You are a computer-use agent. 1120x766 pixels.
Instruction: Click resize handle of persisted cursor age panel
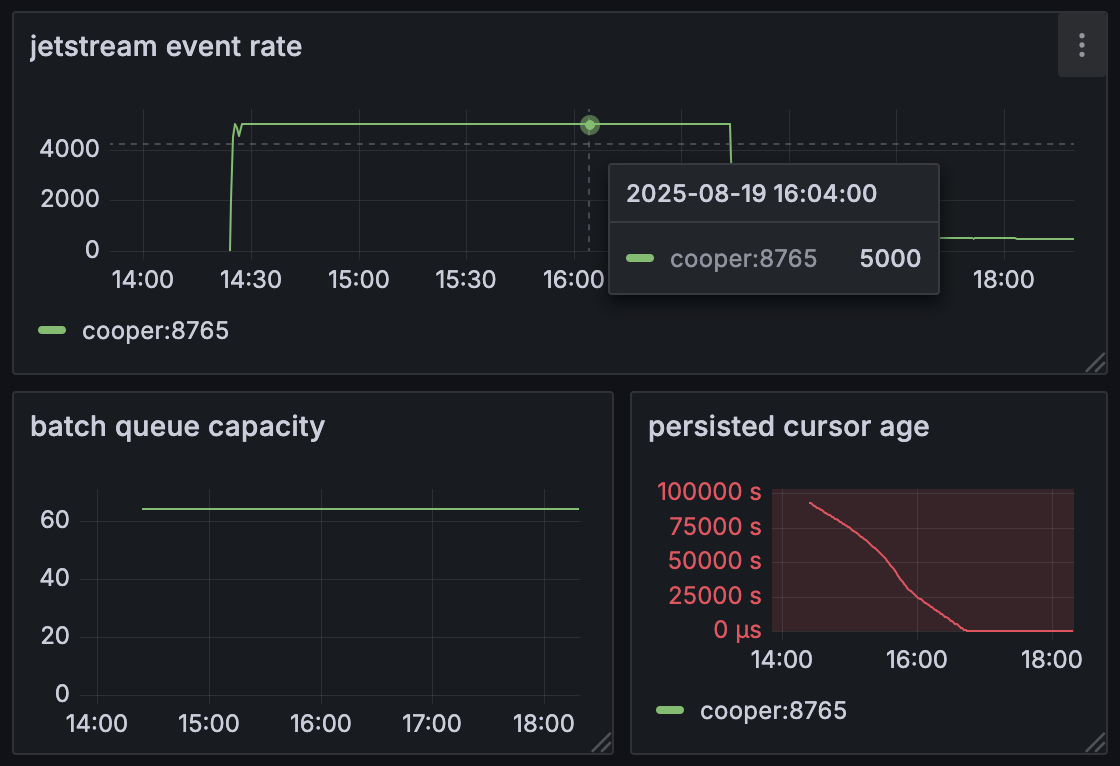(x=1096, y=741)
